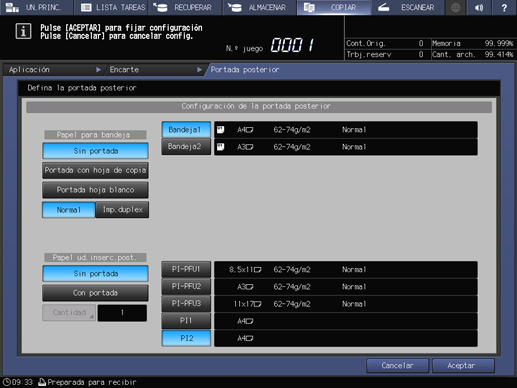Viewport: 517px width, 388px height.
Task: Click the Configuración de la portada posterior header
Action: [259, 107]
